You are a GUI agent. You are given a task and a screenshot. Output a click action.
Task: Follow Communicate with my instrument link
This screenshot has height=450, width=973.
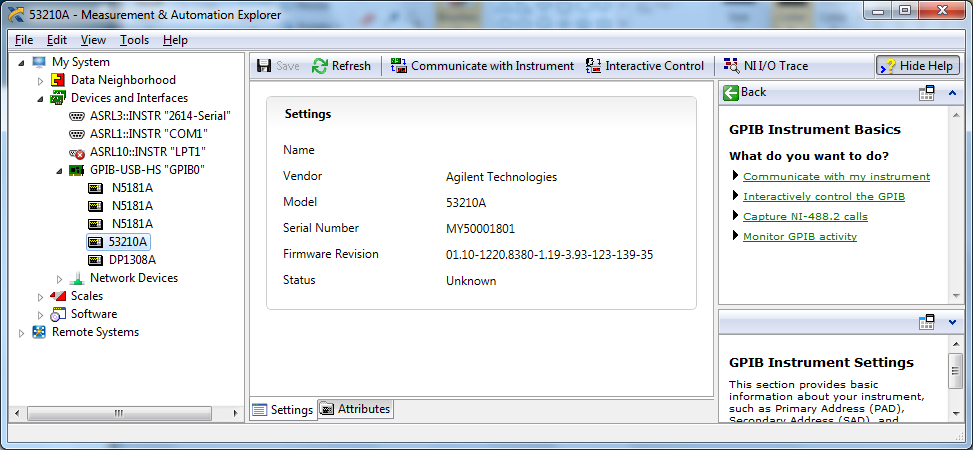click(836, 177)
